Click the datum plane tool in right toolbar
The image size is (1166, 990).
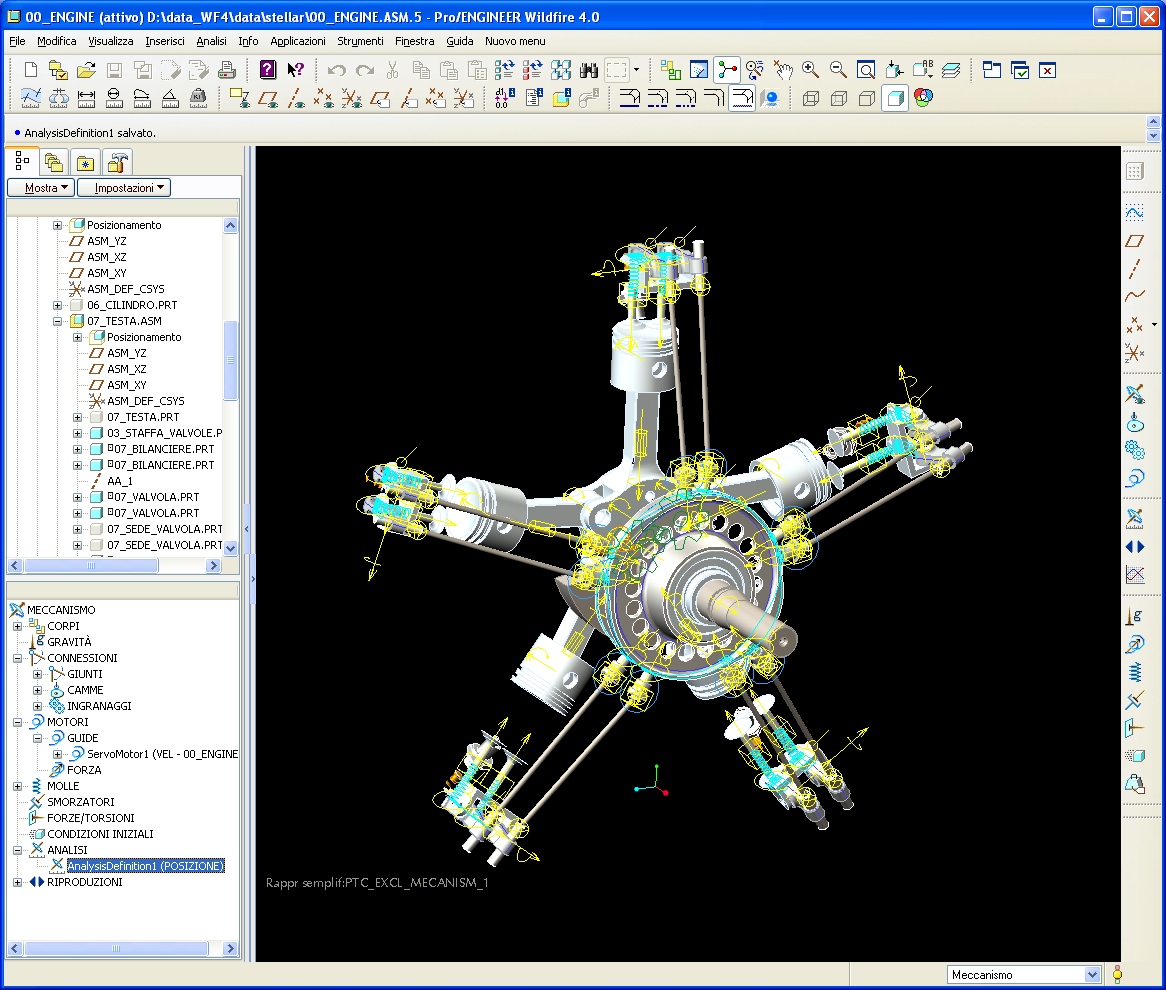[x=1135, y=241]
